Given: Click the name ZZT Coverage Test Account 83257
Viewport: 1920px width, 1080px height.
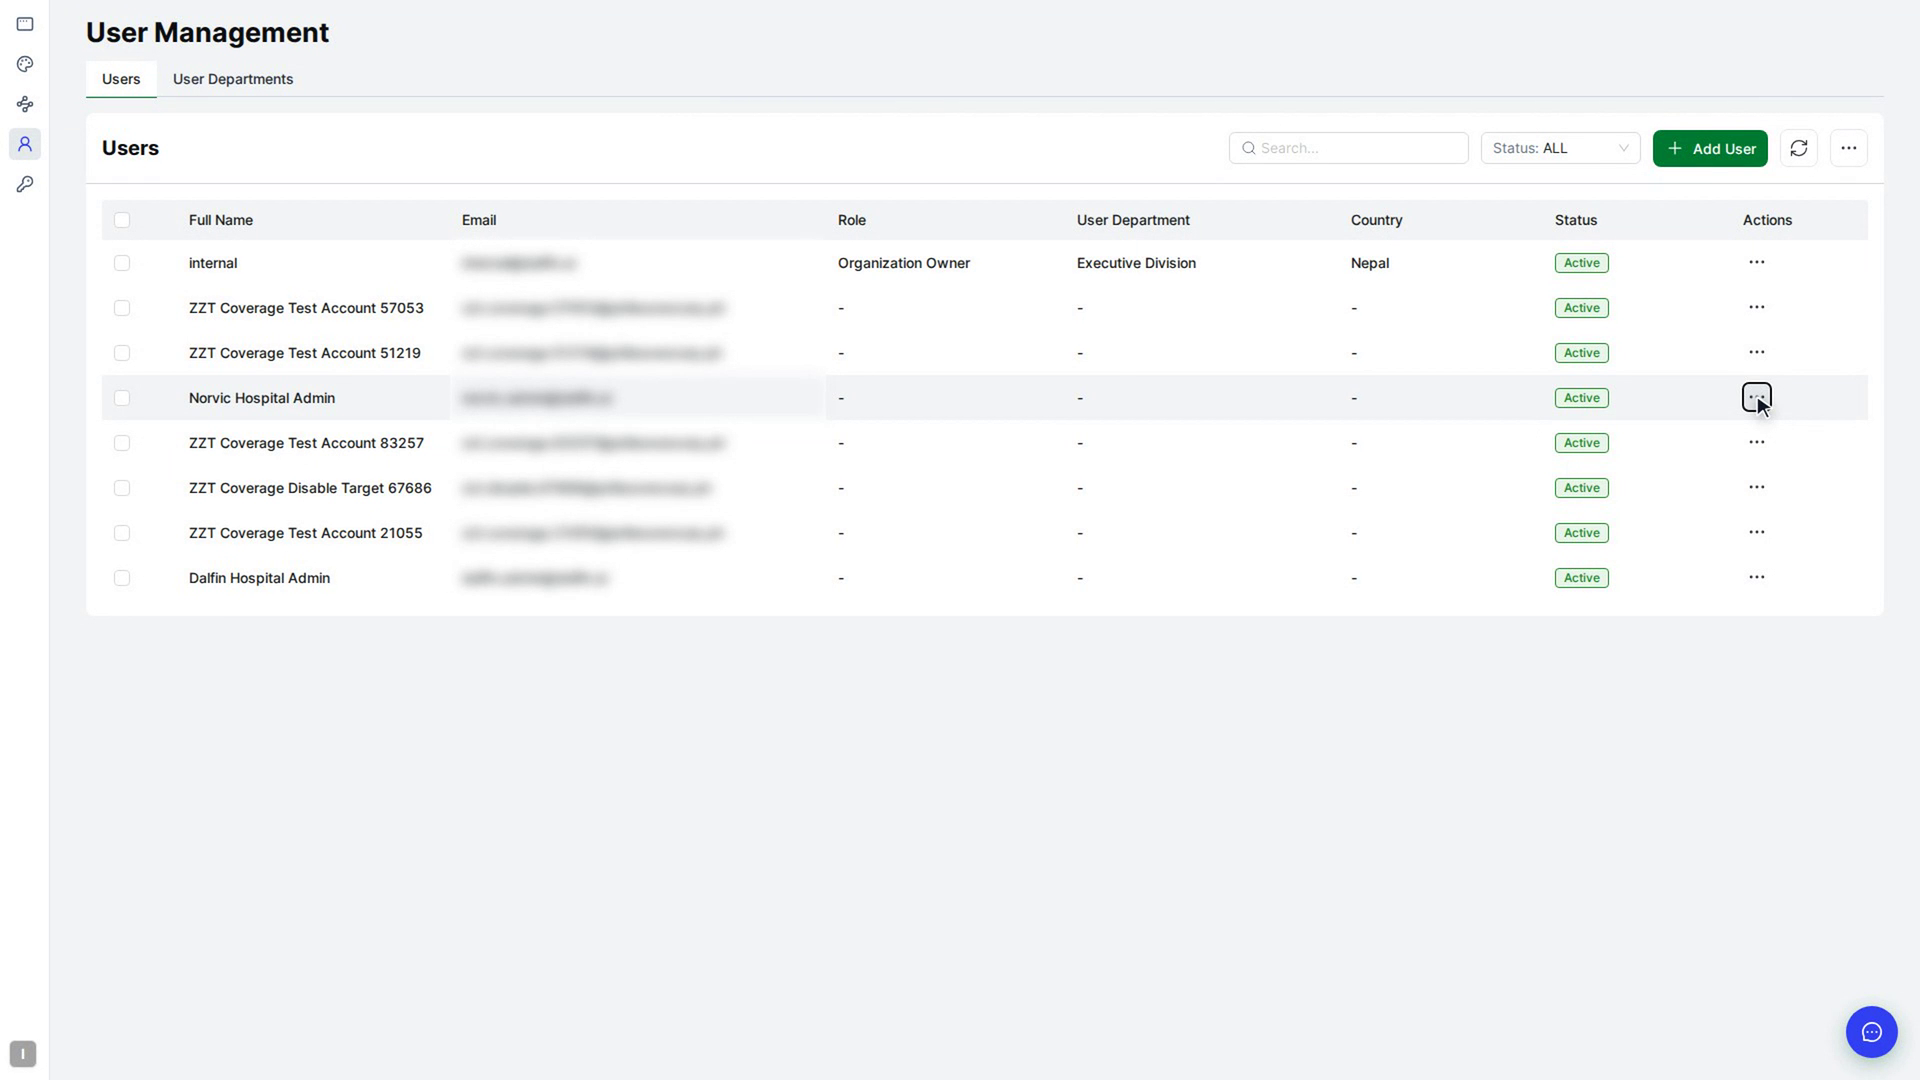Looking at the screenshot, I should [x=306, y=443].
